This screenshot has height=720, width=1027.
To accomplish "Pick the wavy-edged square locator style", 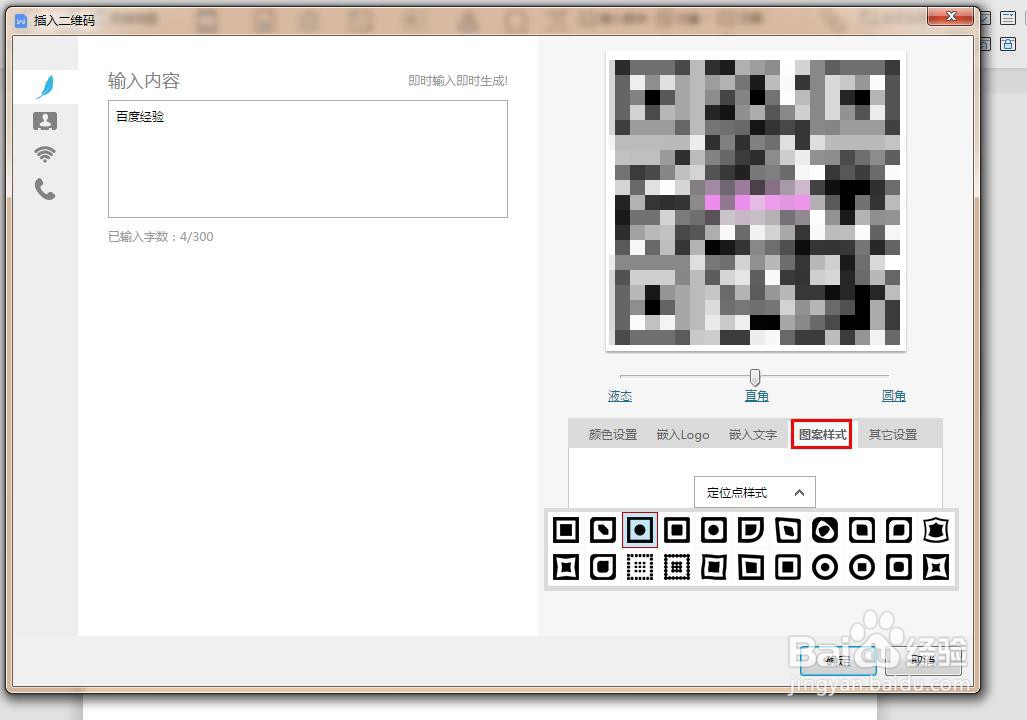I will pos(714,567).
